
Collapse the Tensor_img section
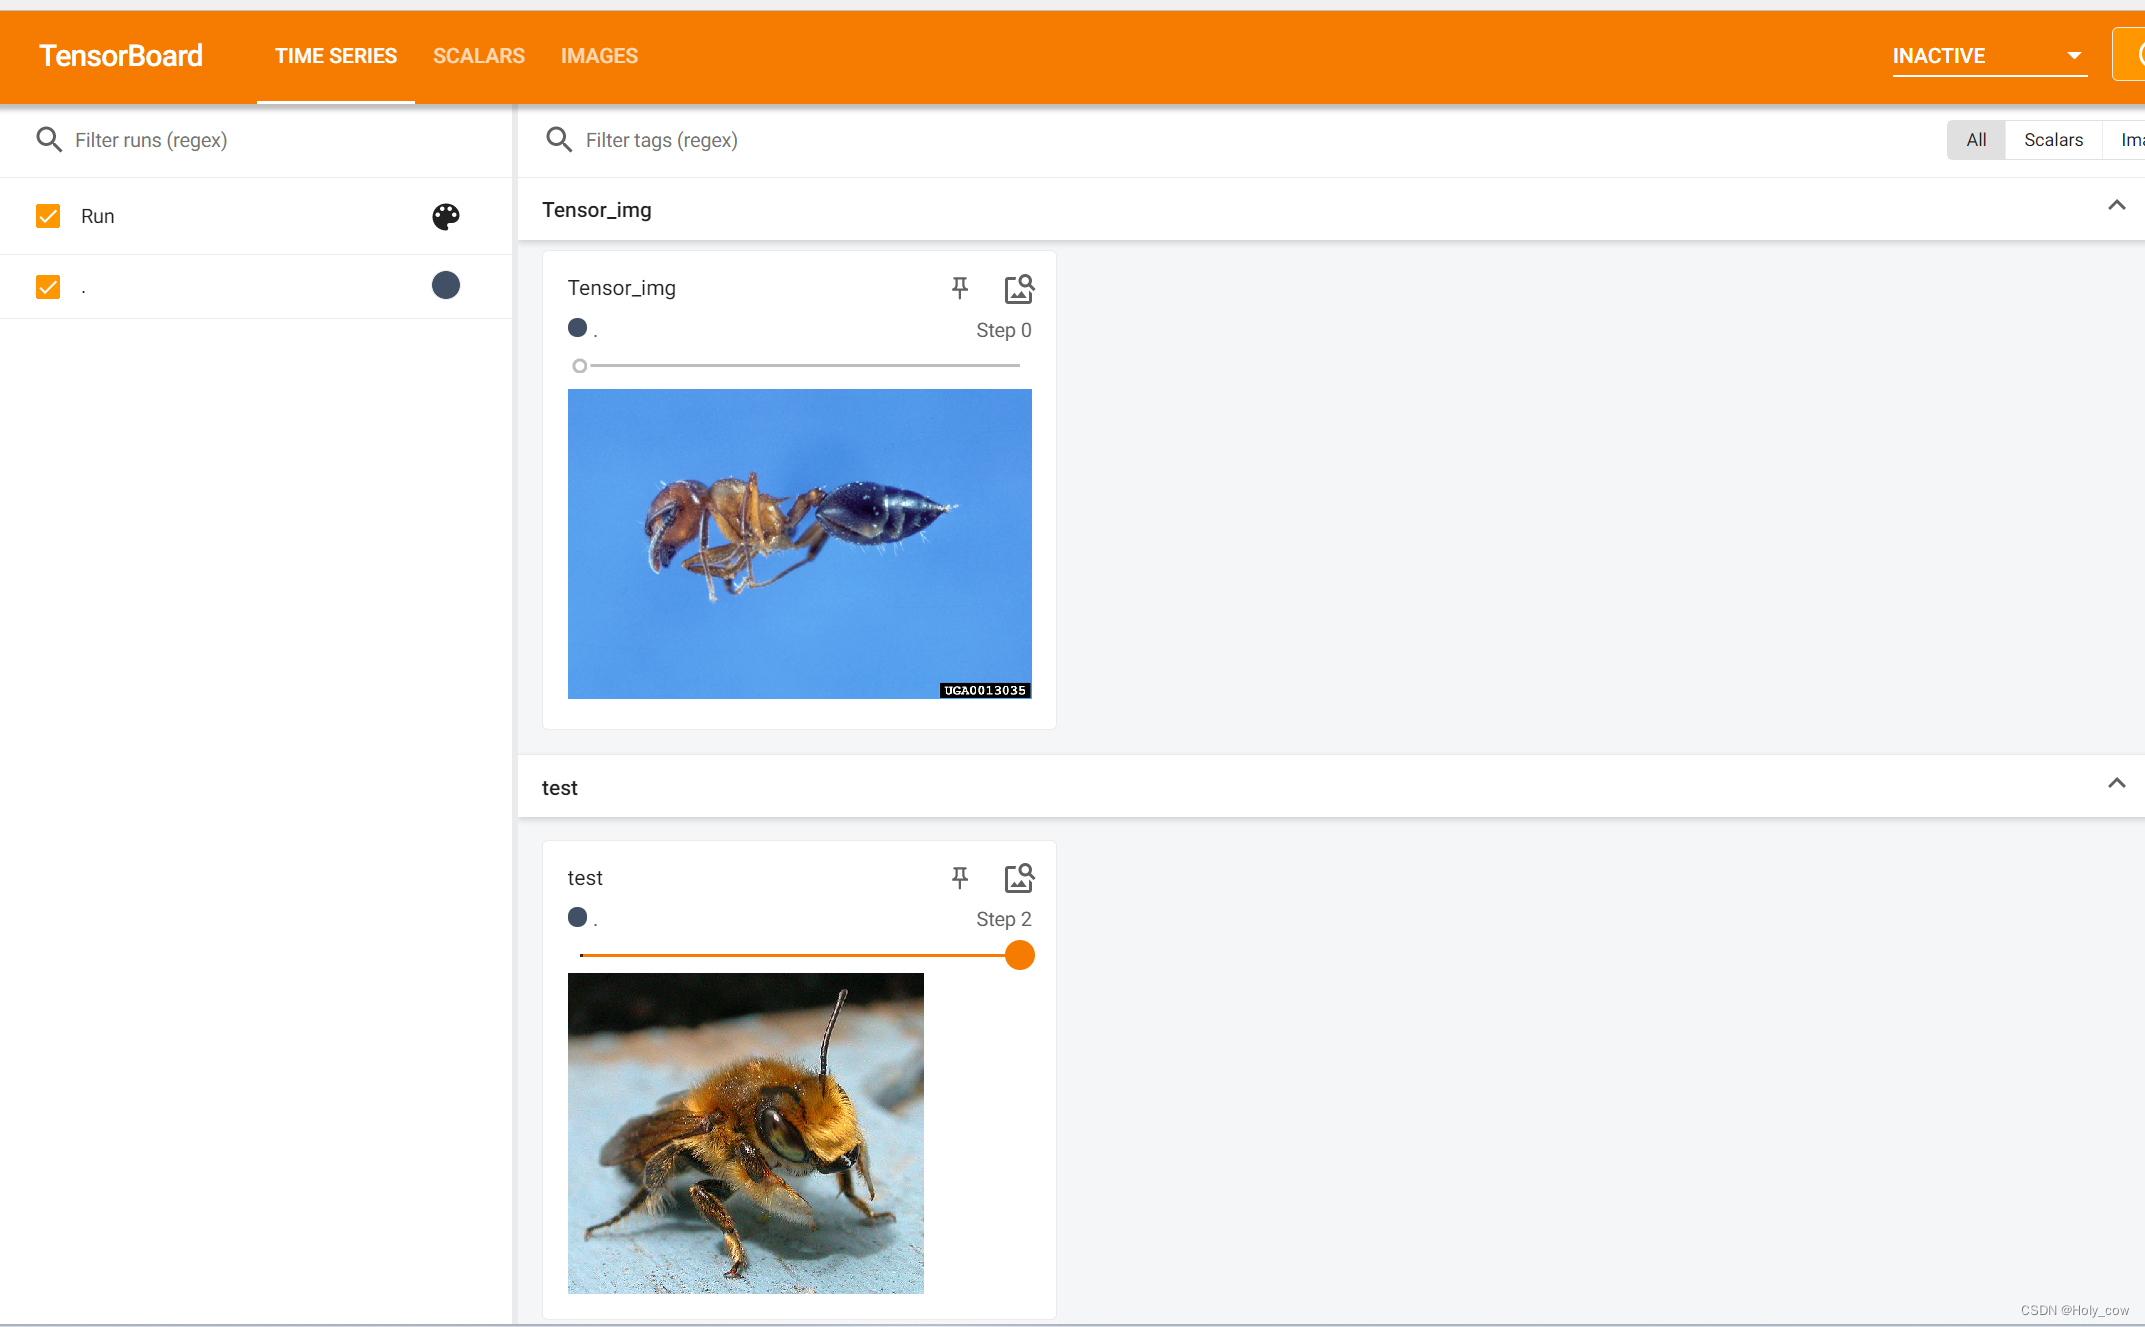(x=2116, y=206)
